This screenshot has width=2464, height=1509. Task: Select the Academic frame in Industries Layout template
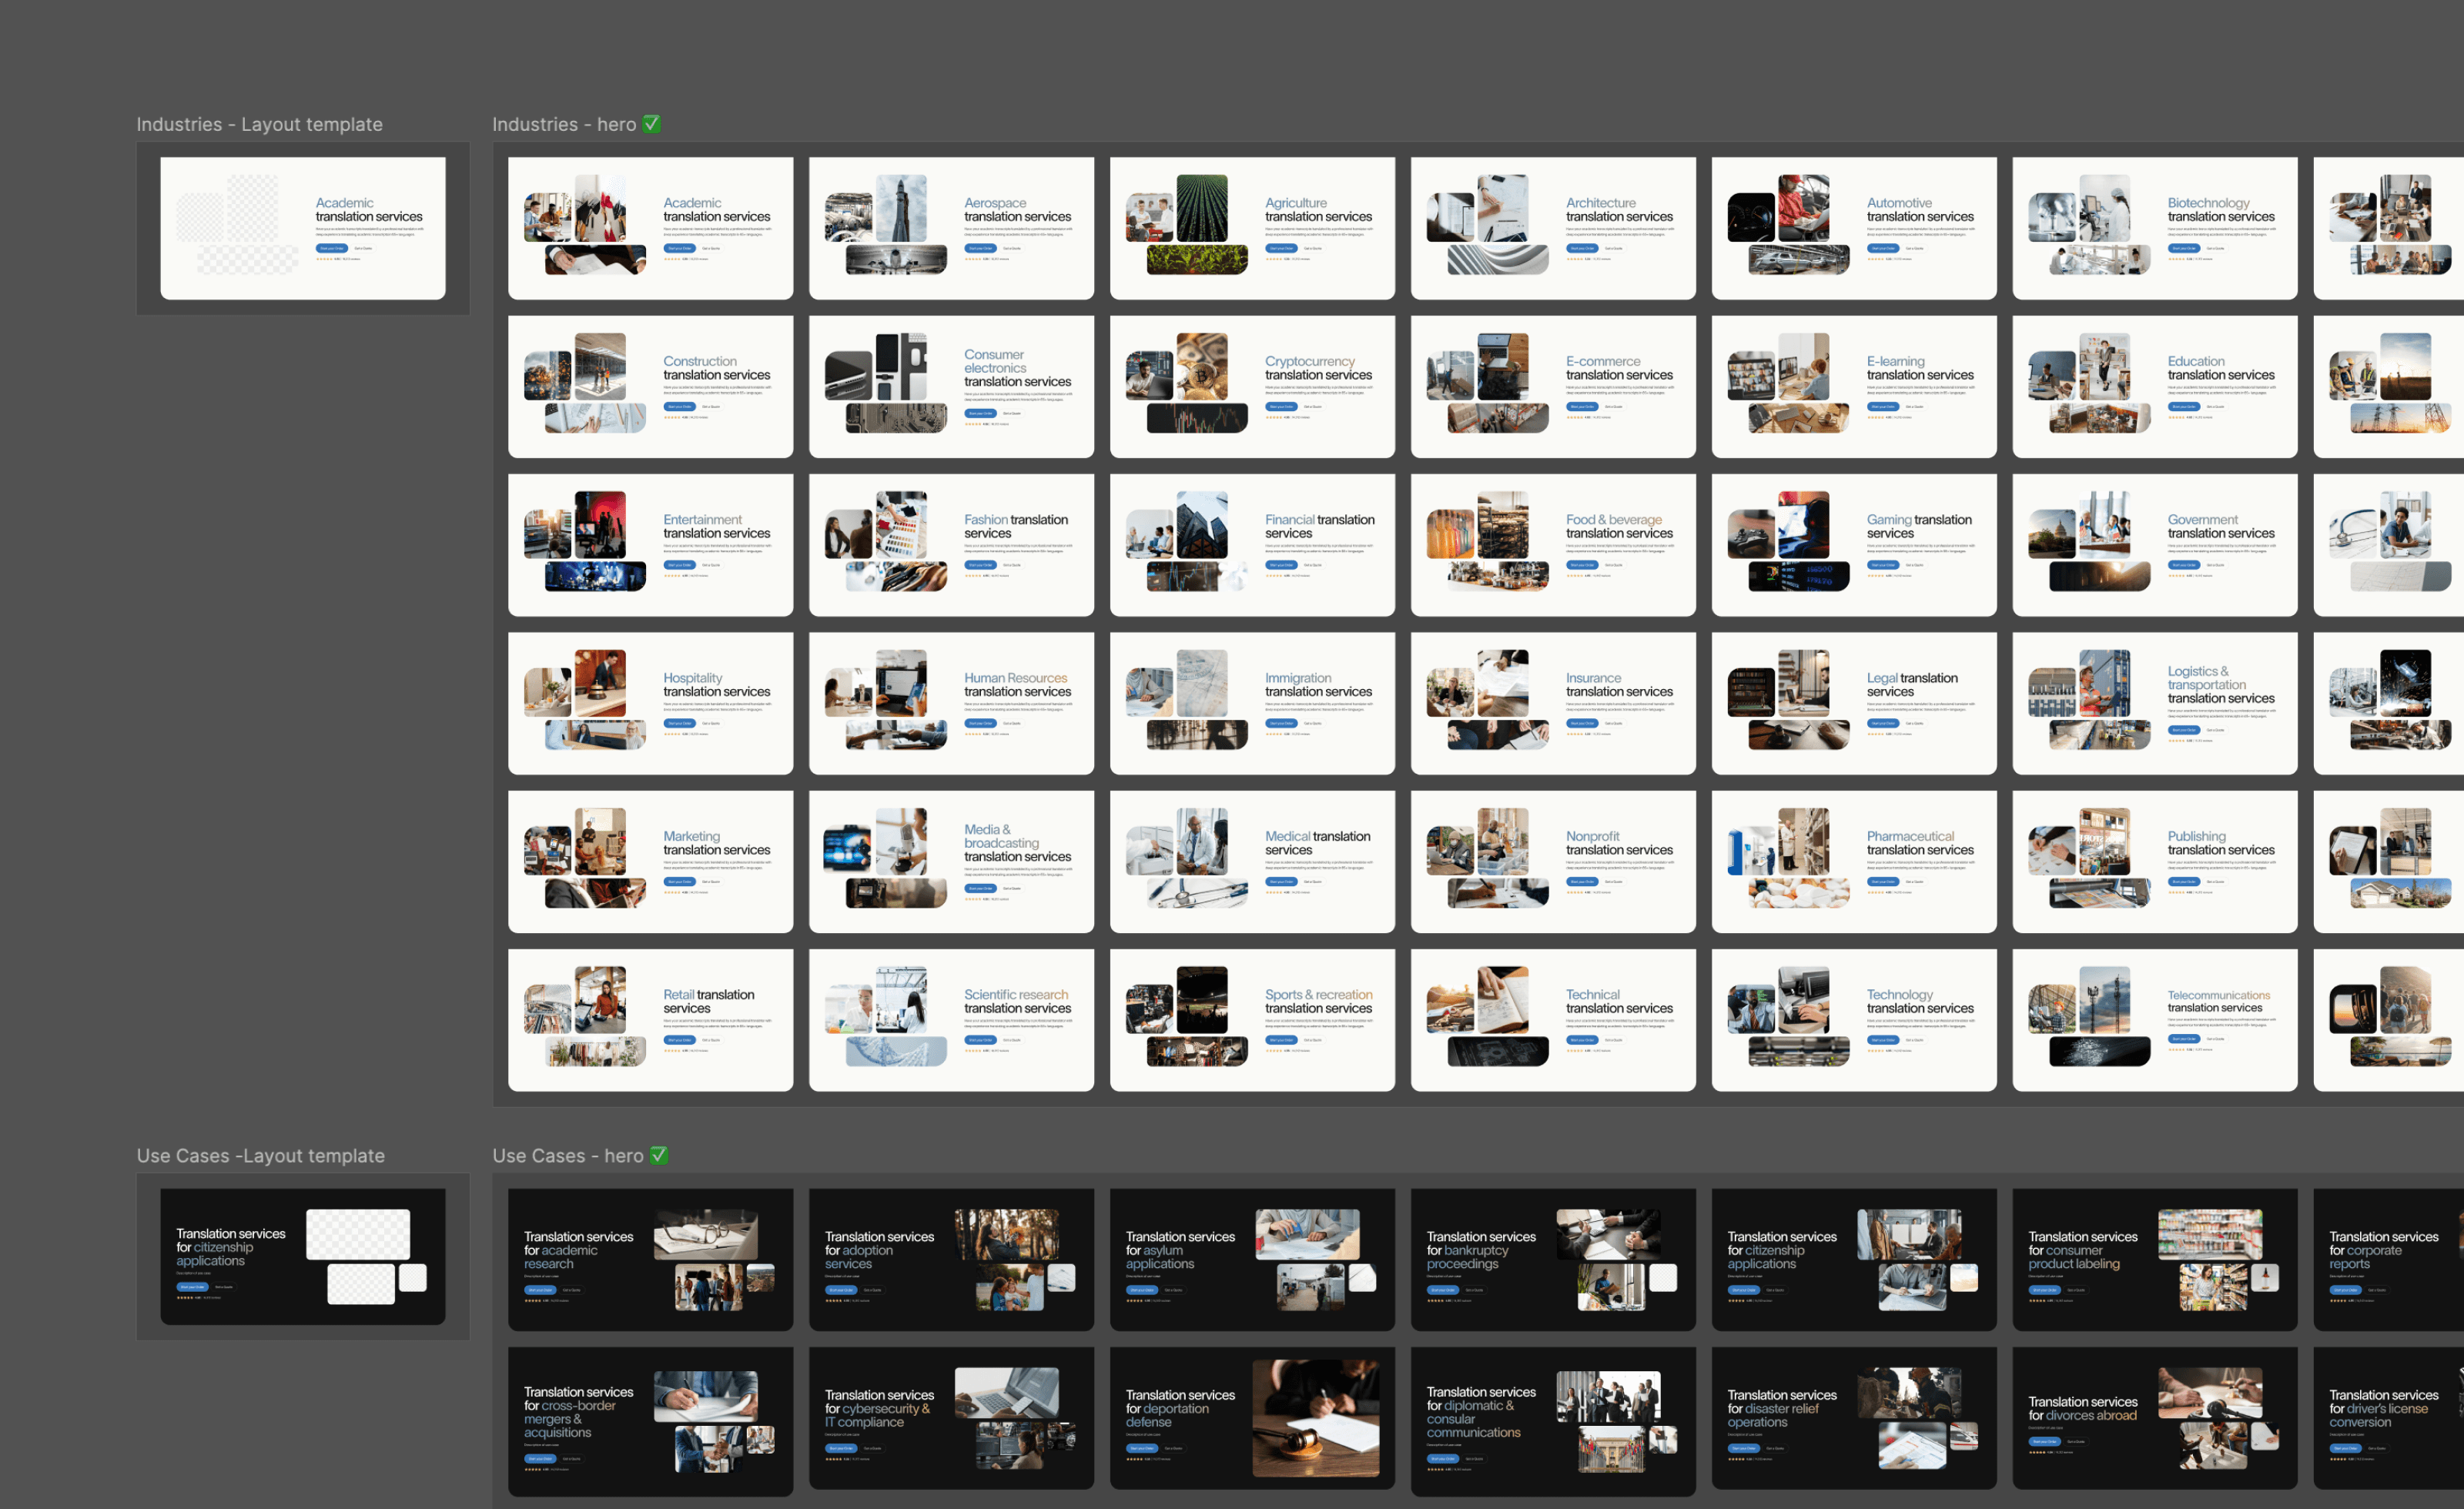click(303, 228)
